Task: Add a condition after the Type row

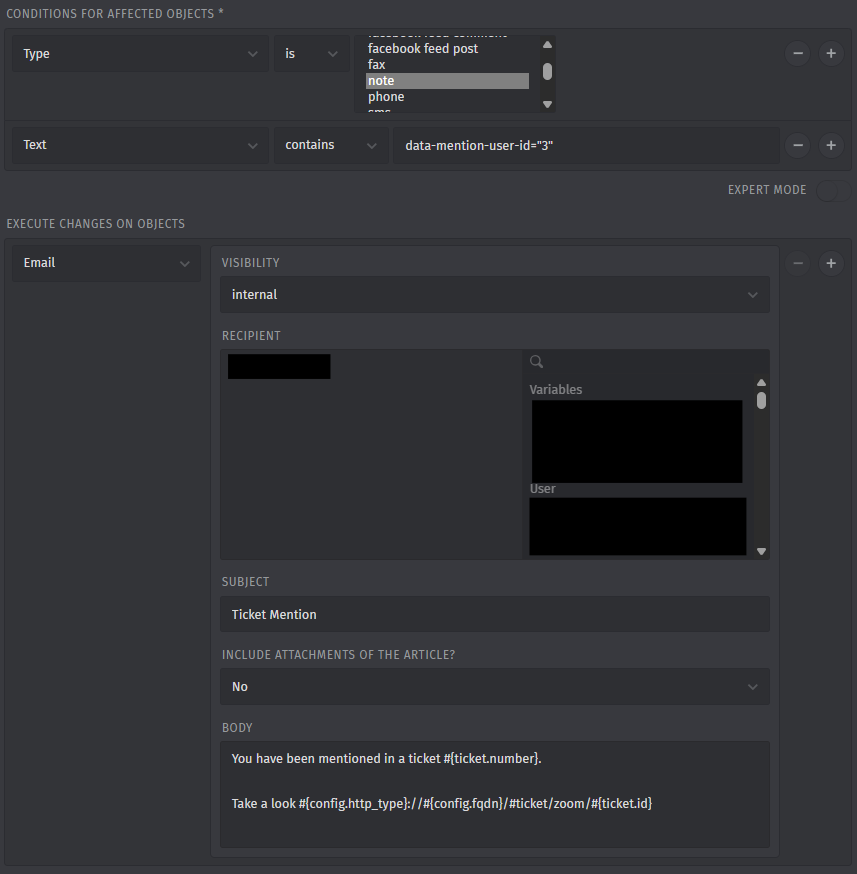Action: point(830,54)
